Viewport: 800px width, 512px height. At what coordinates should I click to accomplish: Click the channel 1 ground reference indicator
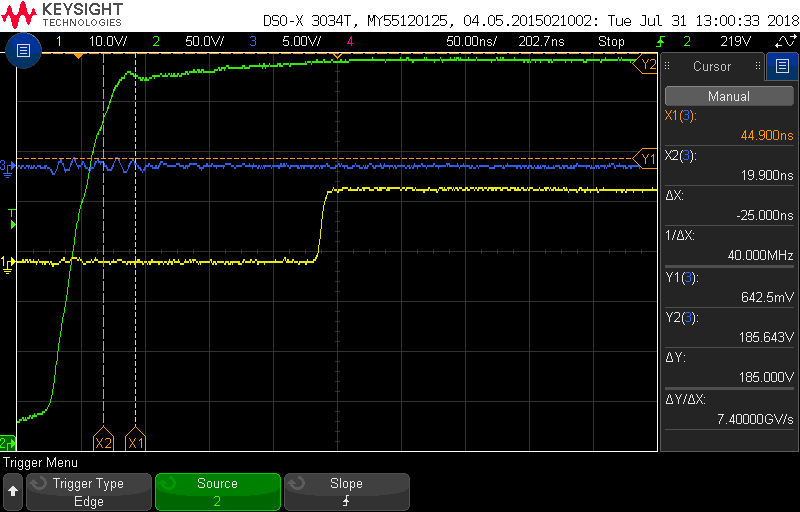7,264
